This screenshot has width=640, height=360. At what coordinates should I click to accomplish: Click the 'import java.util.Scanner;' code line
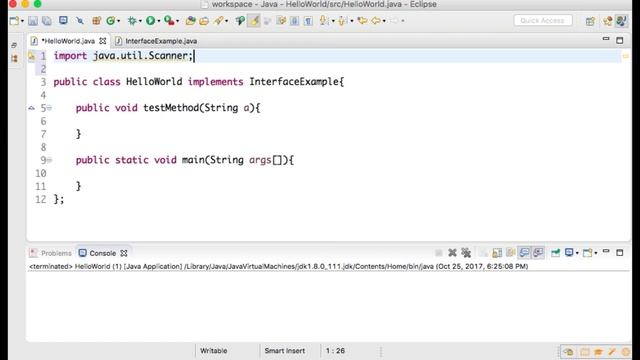coord(123,56)
